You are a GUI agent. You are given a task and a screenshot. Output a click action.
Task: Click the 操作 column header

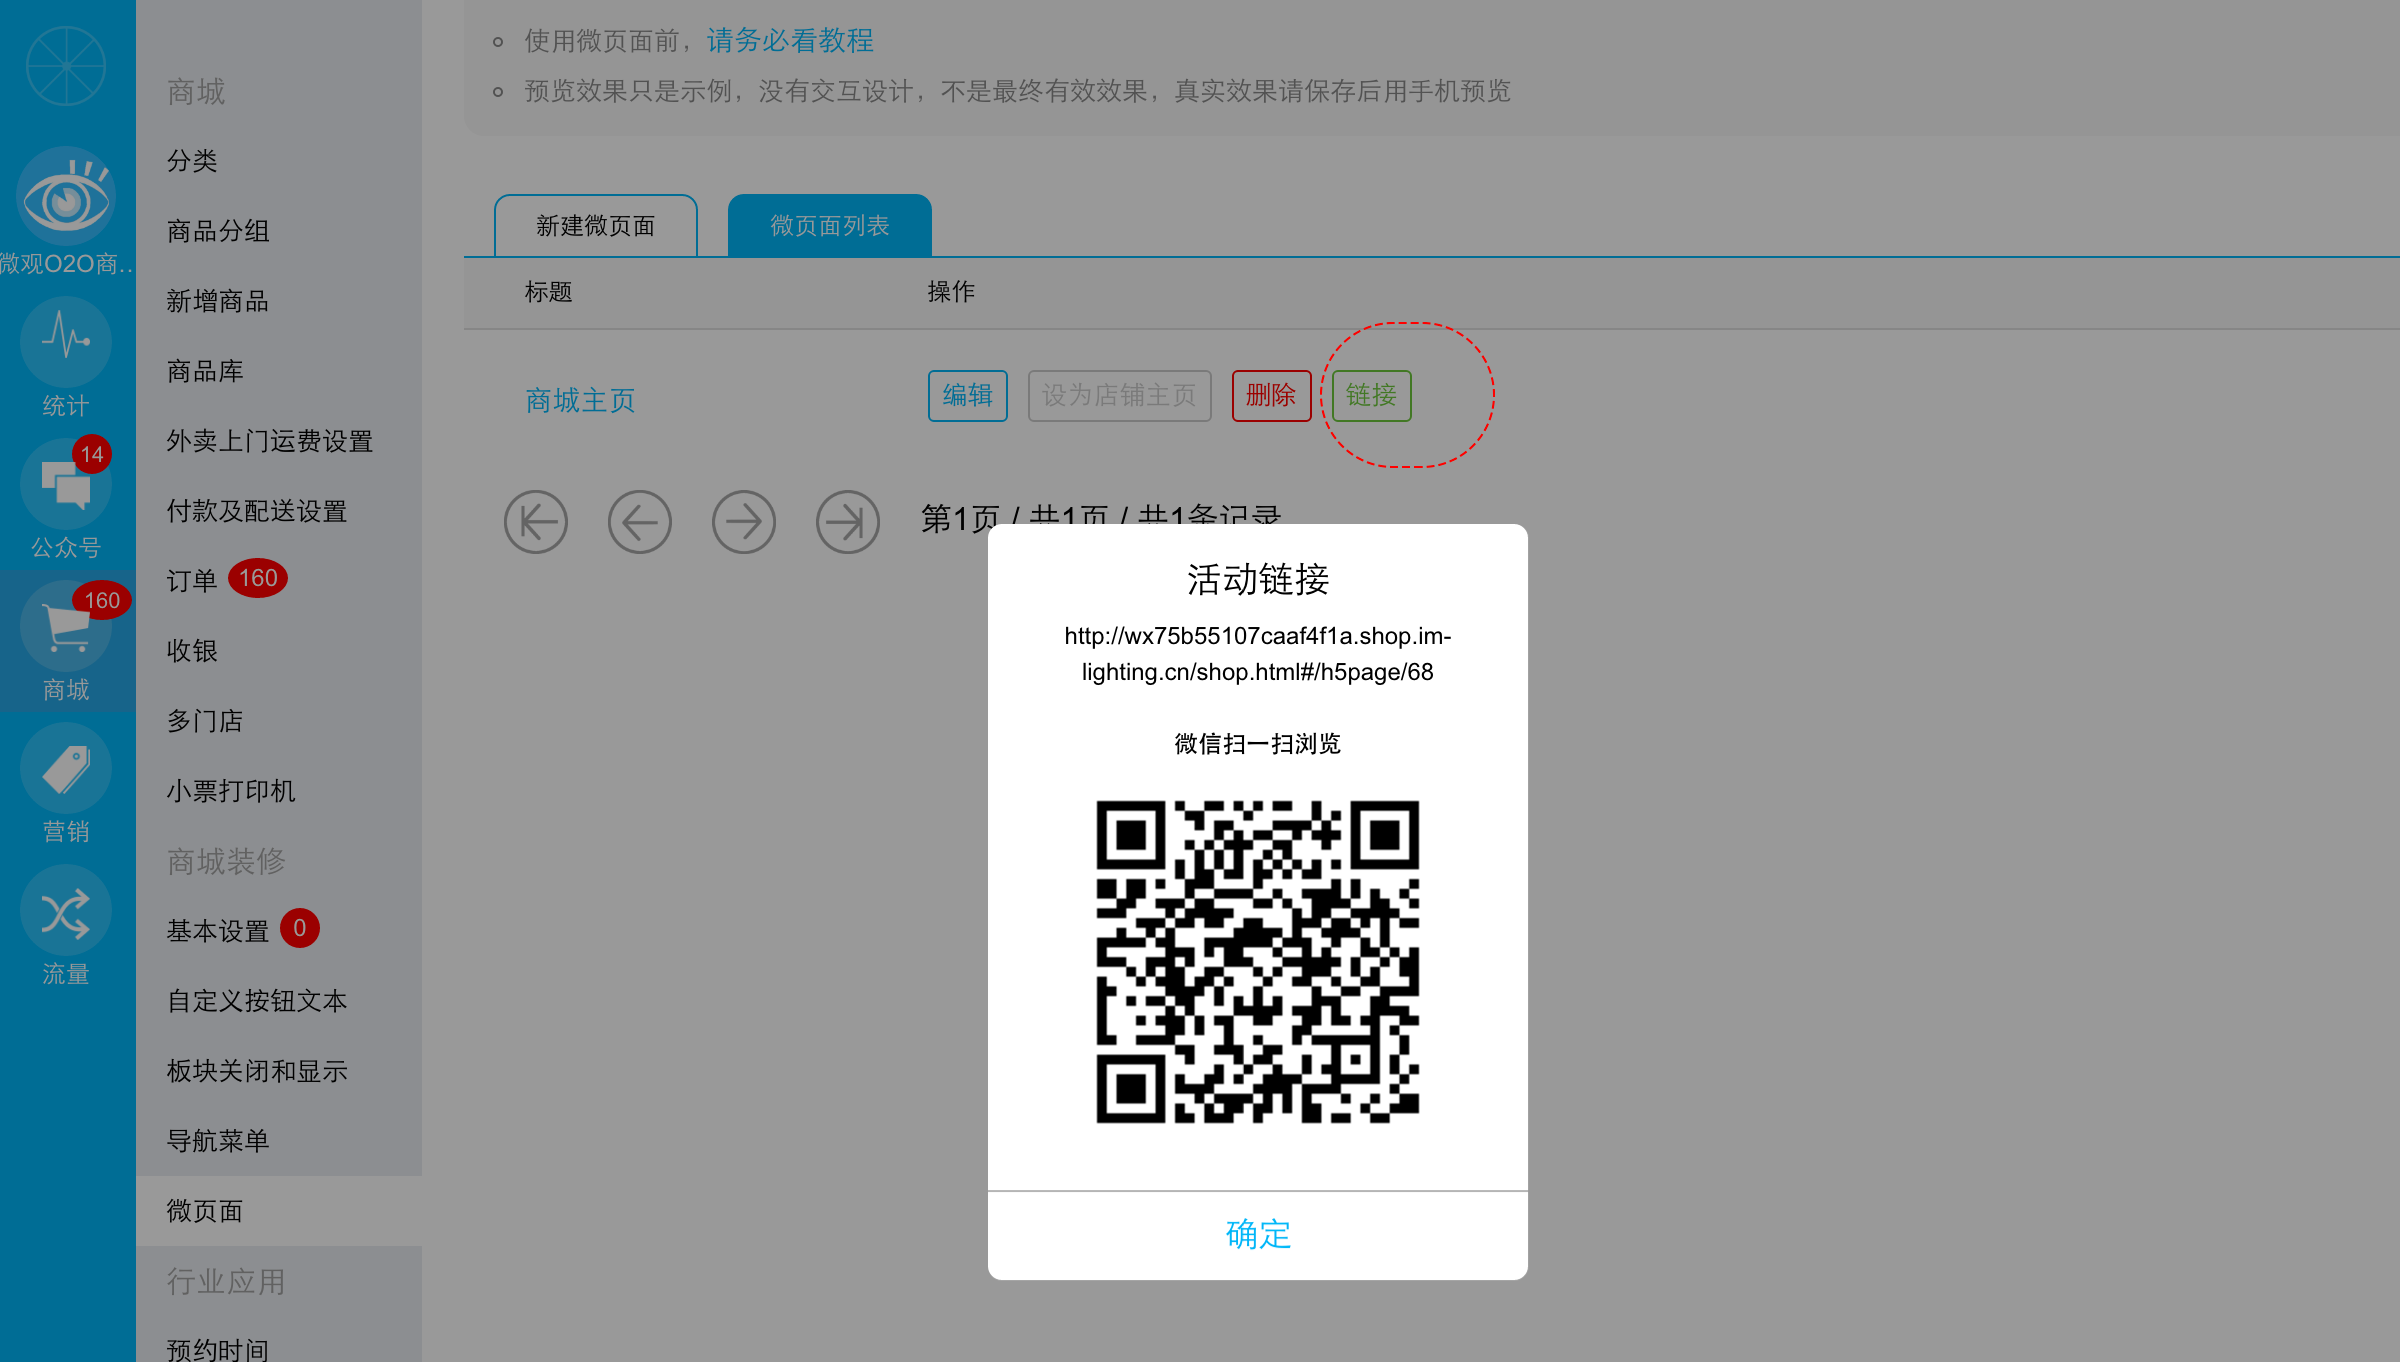[x=951, y=292]
